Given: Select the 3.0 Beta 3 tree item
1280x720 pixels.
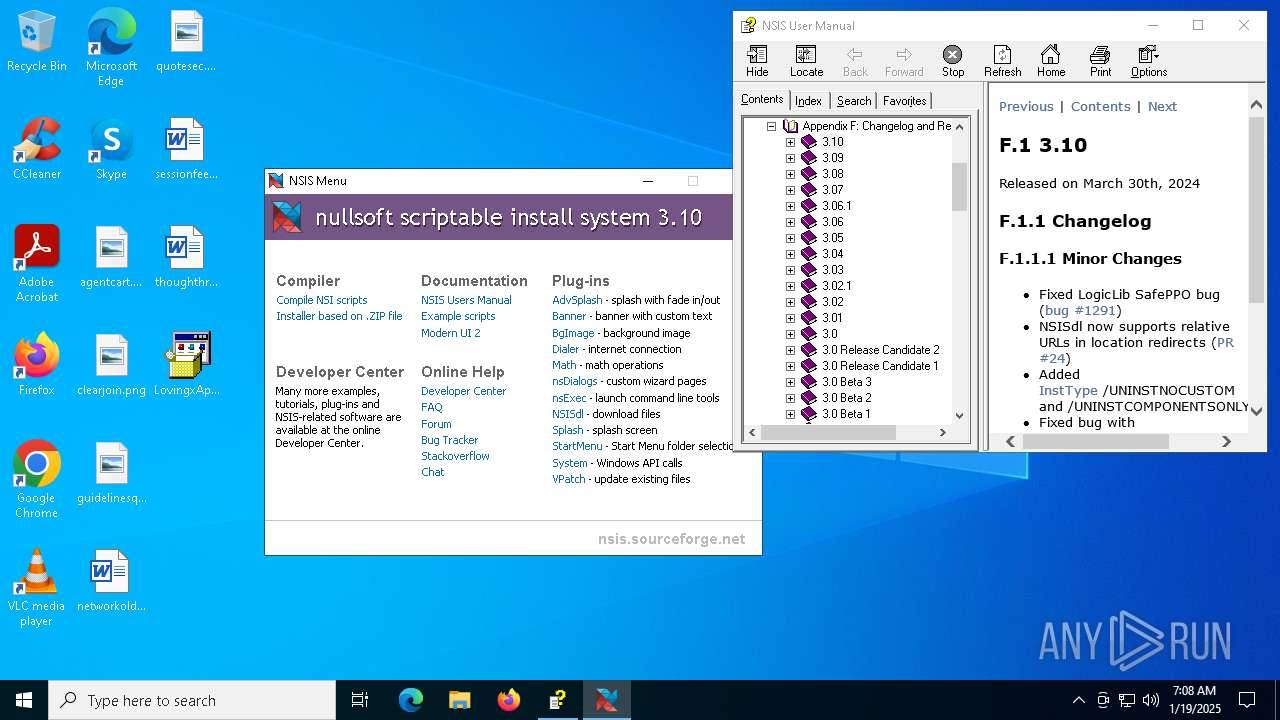Looking at the screenshot, I should click(x=846, y=382).
